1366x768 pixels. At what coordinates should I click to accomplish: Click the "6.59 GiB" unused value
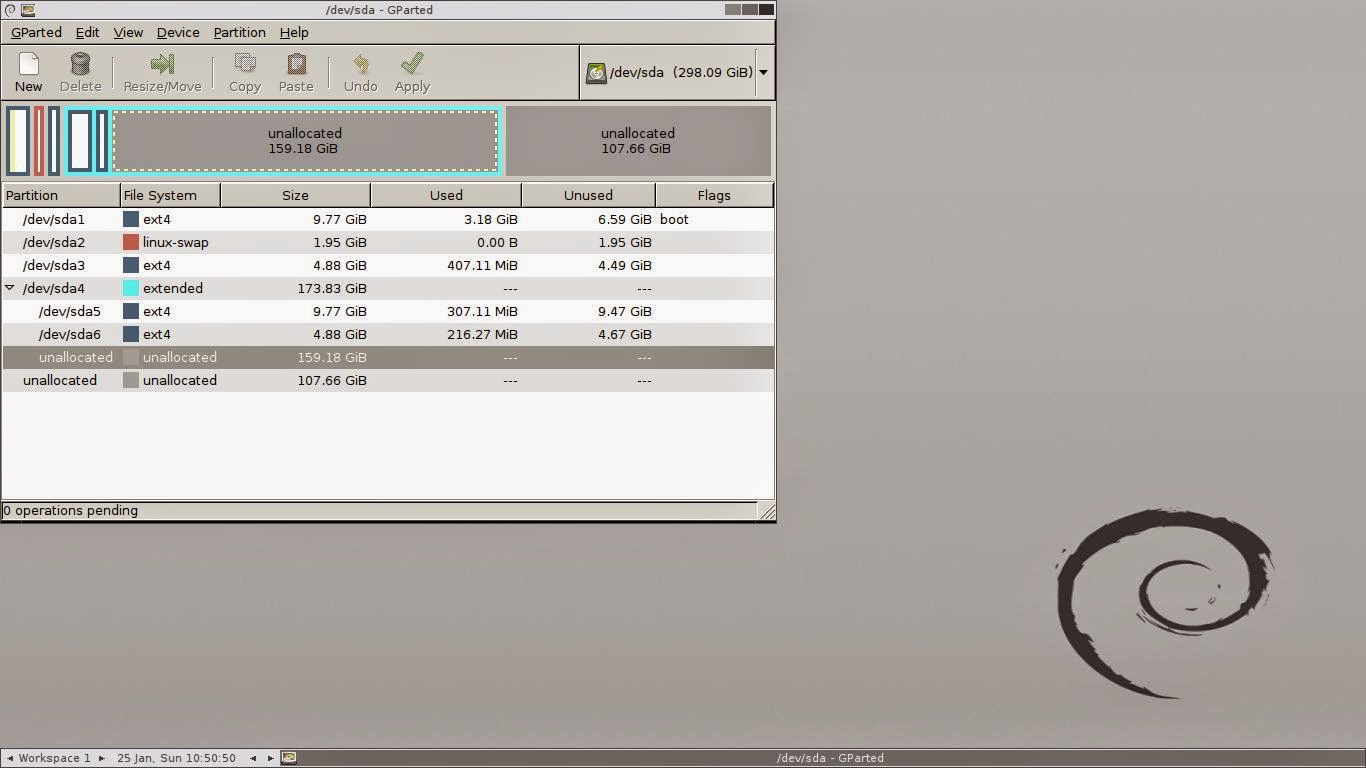point(623,219)
